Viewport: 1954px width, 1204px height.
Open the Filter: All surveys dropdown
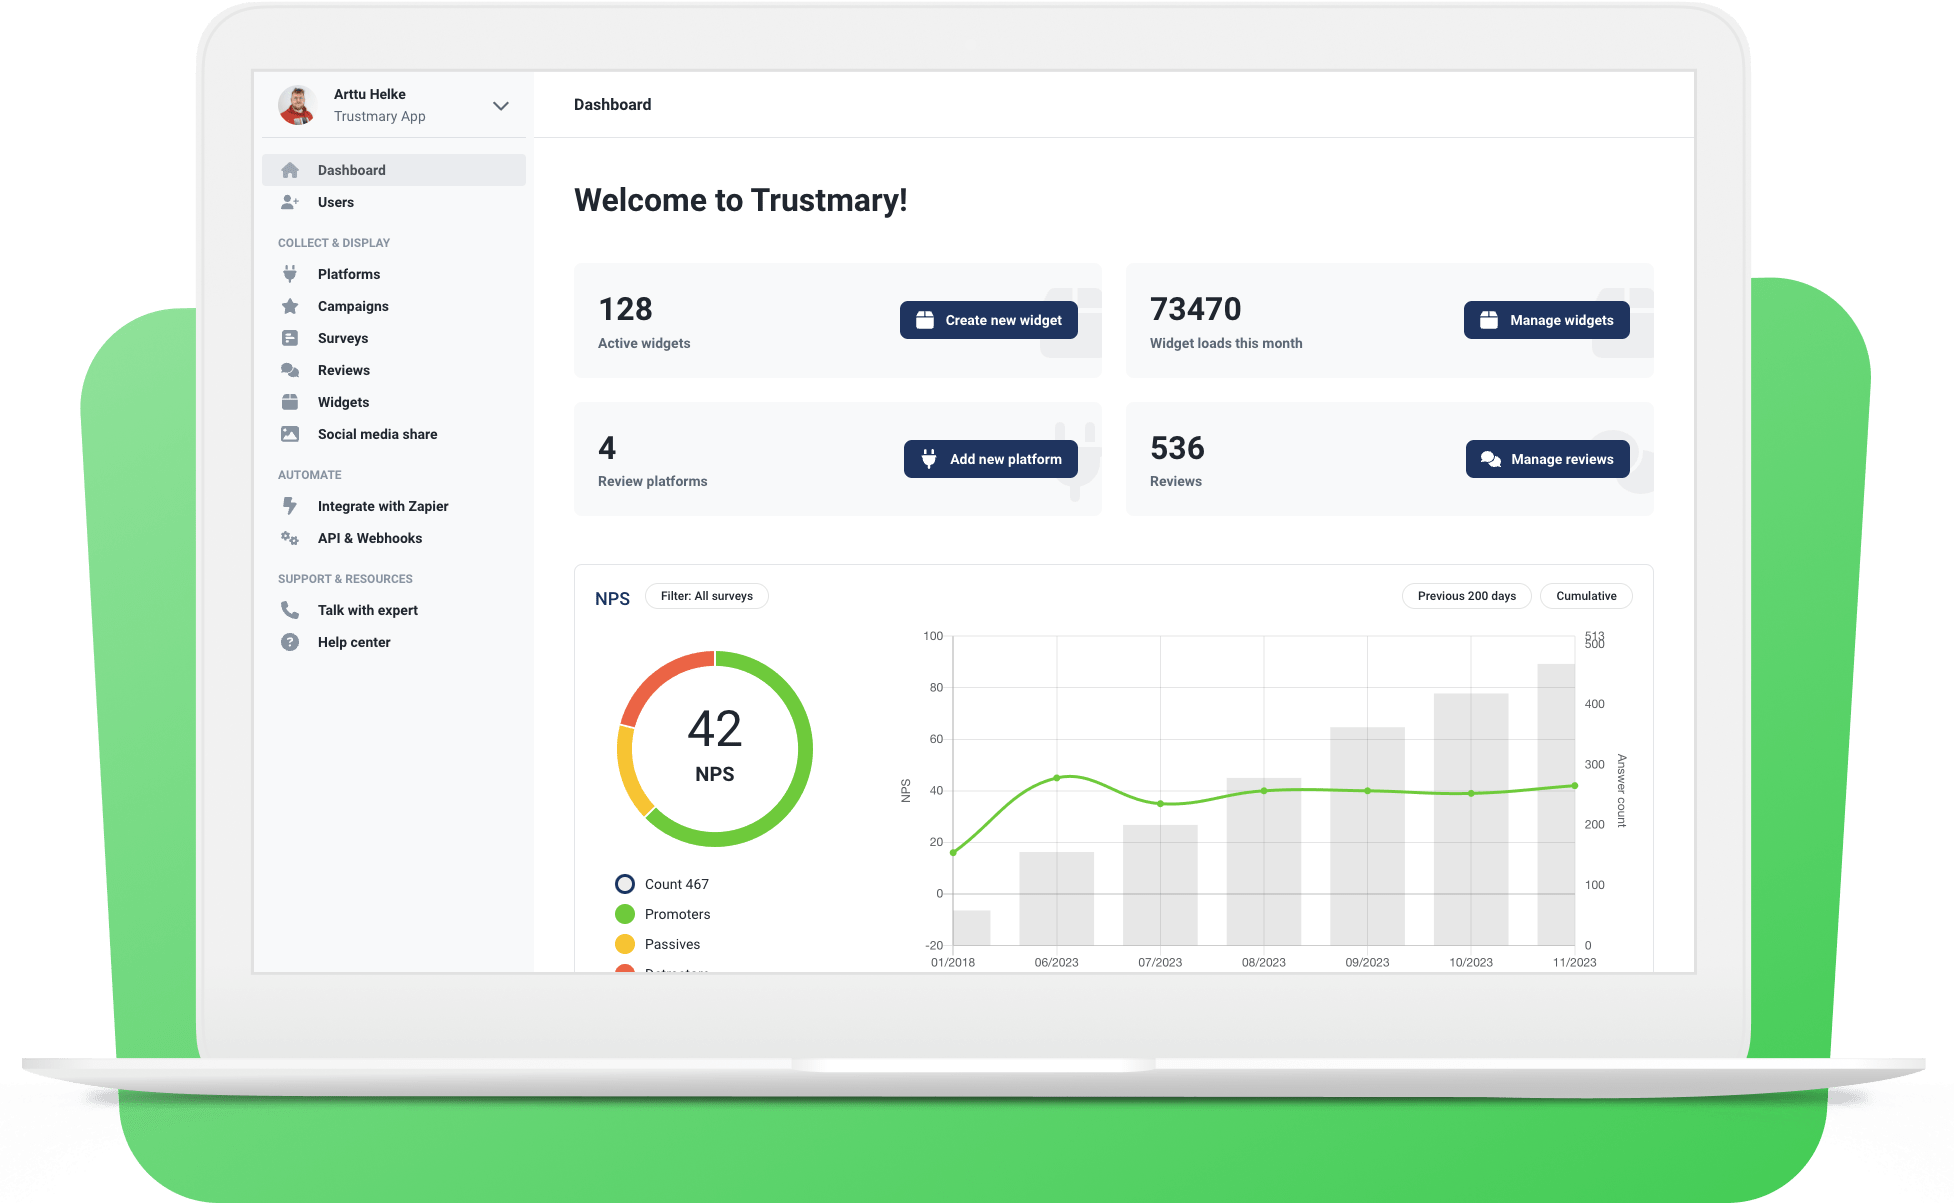click(x=706, y=596)
